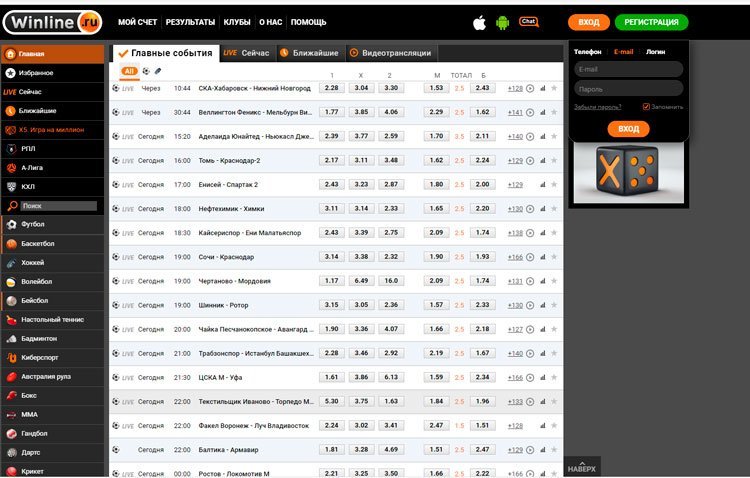Expand +128 markets for СКА-Хабаровск match
Viewport: 750px width, 478px height.
pos(515,88)
